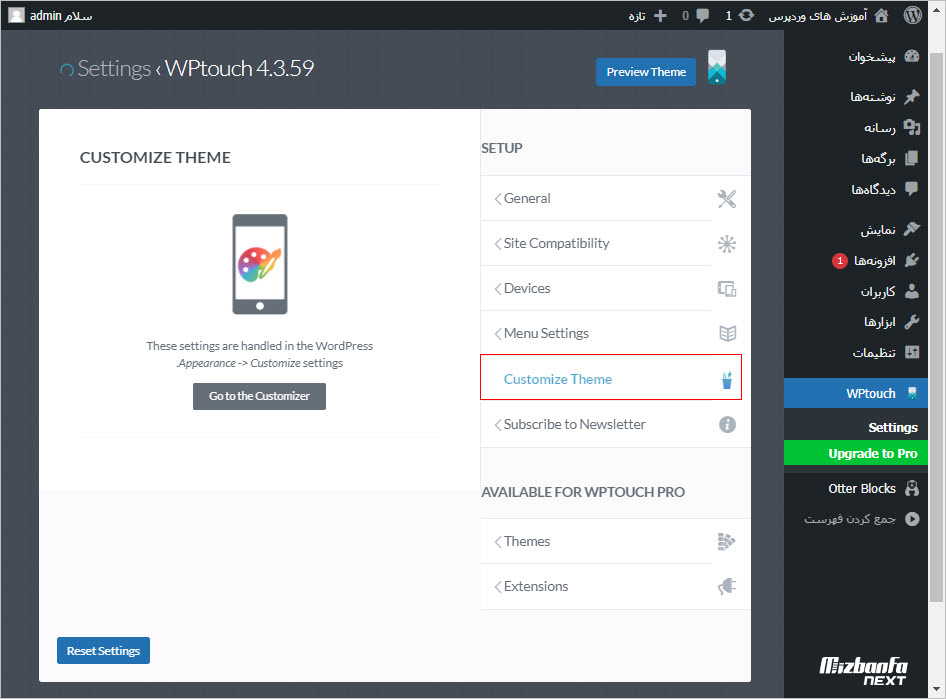Open the Extensions pro section
The width and height of the screenshot is (946, 699).
pyautogui.click(x=615, y=586)
